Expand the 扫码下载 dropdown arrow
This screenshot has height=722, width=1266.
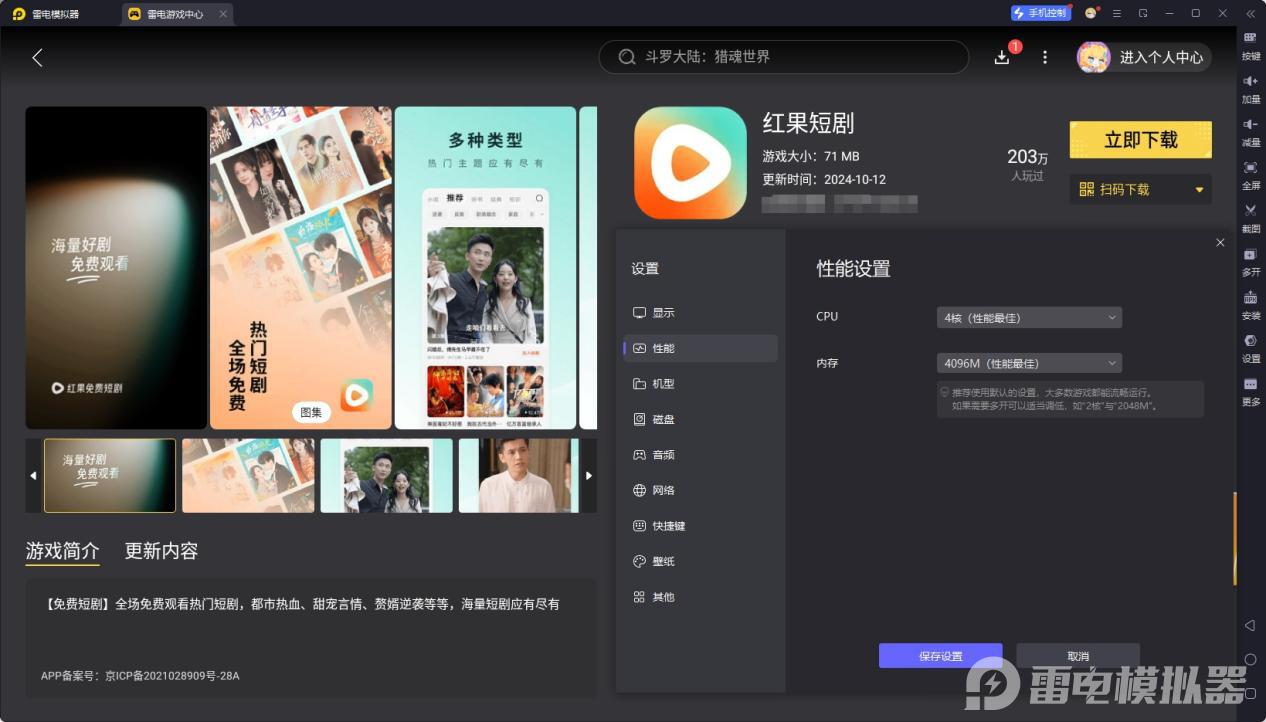pyautogui.click(x=1199, y=190)
